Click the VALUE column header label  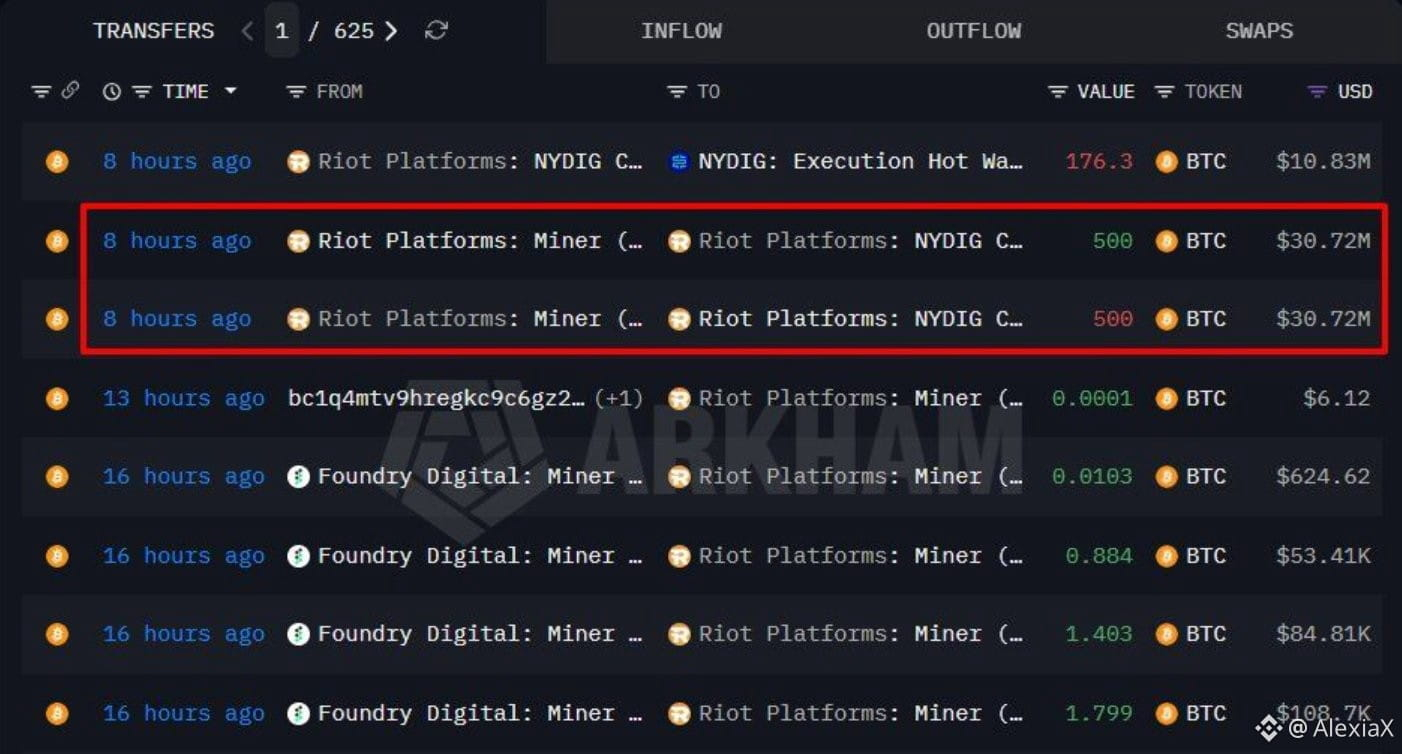[1106, 92]
